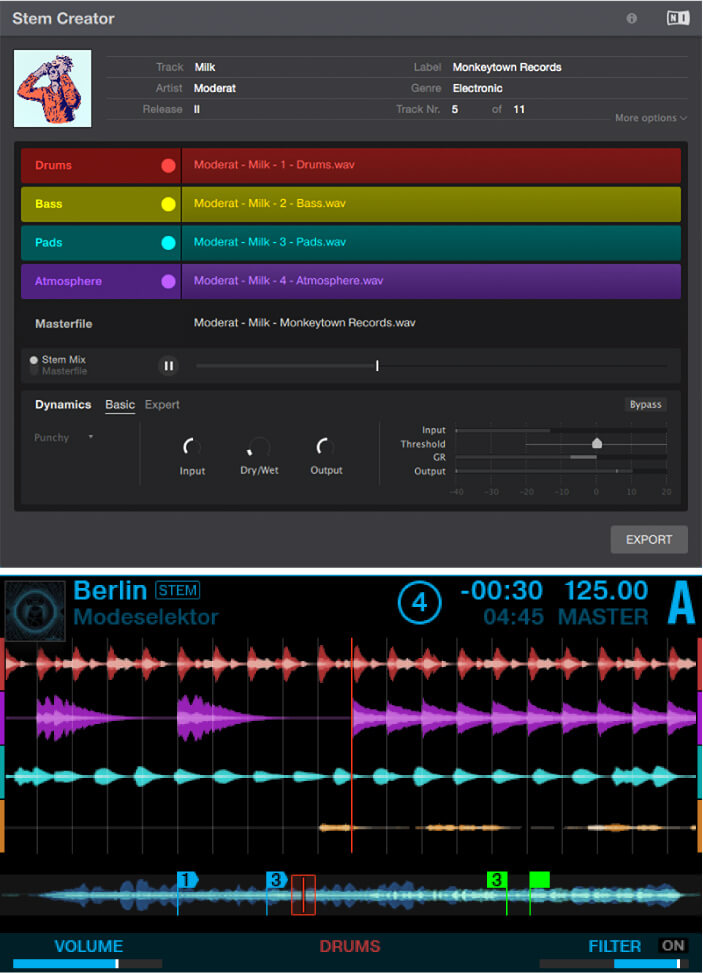Click blue cue marker 1 in overview
703x973 pixels.
(187, 880)
